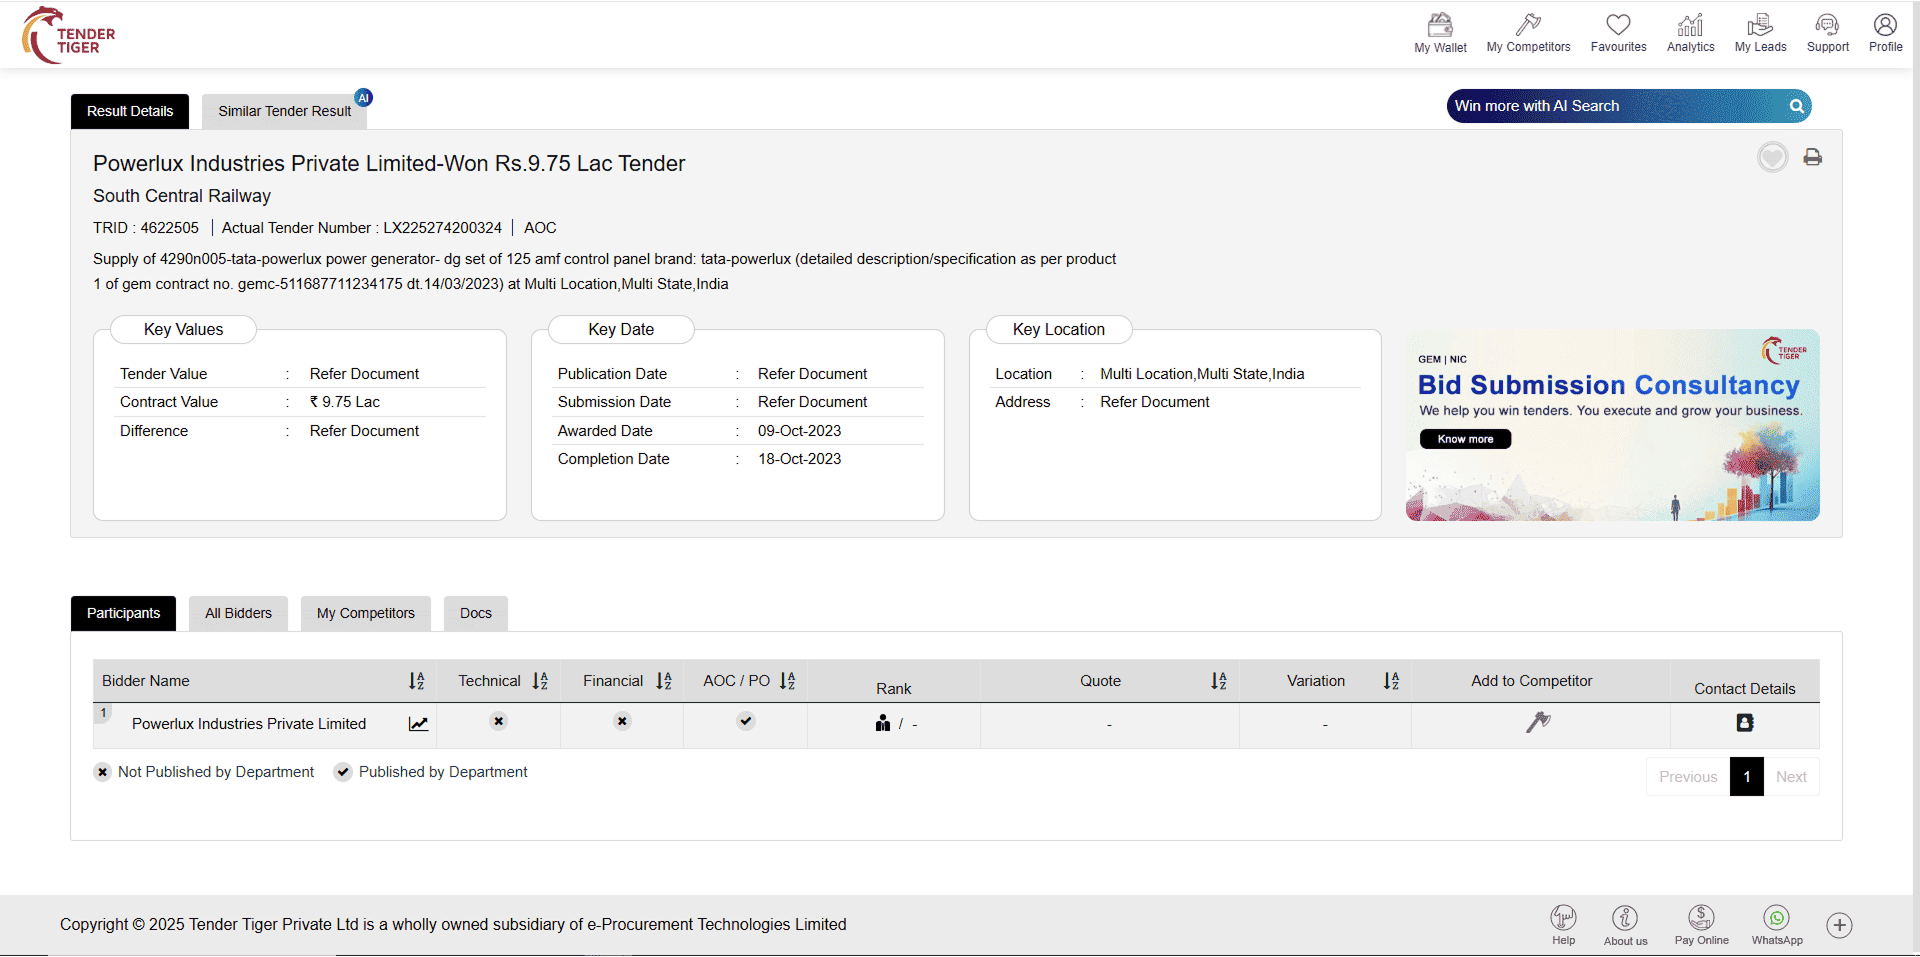Switch to the Docs tab
Viewport: 1920px width, 957px height.
pyautogui.click(x=475, y=613)
